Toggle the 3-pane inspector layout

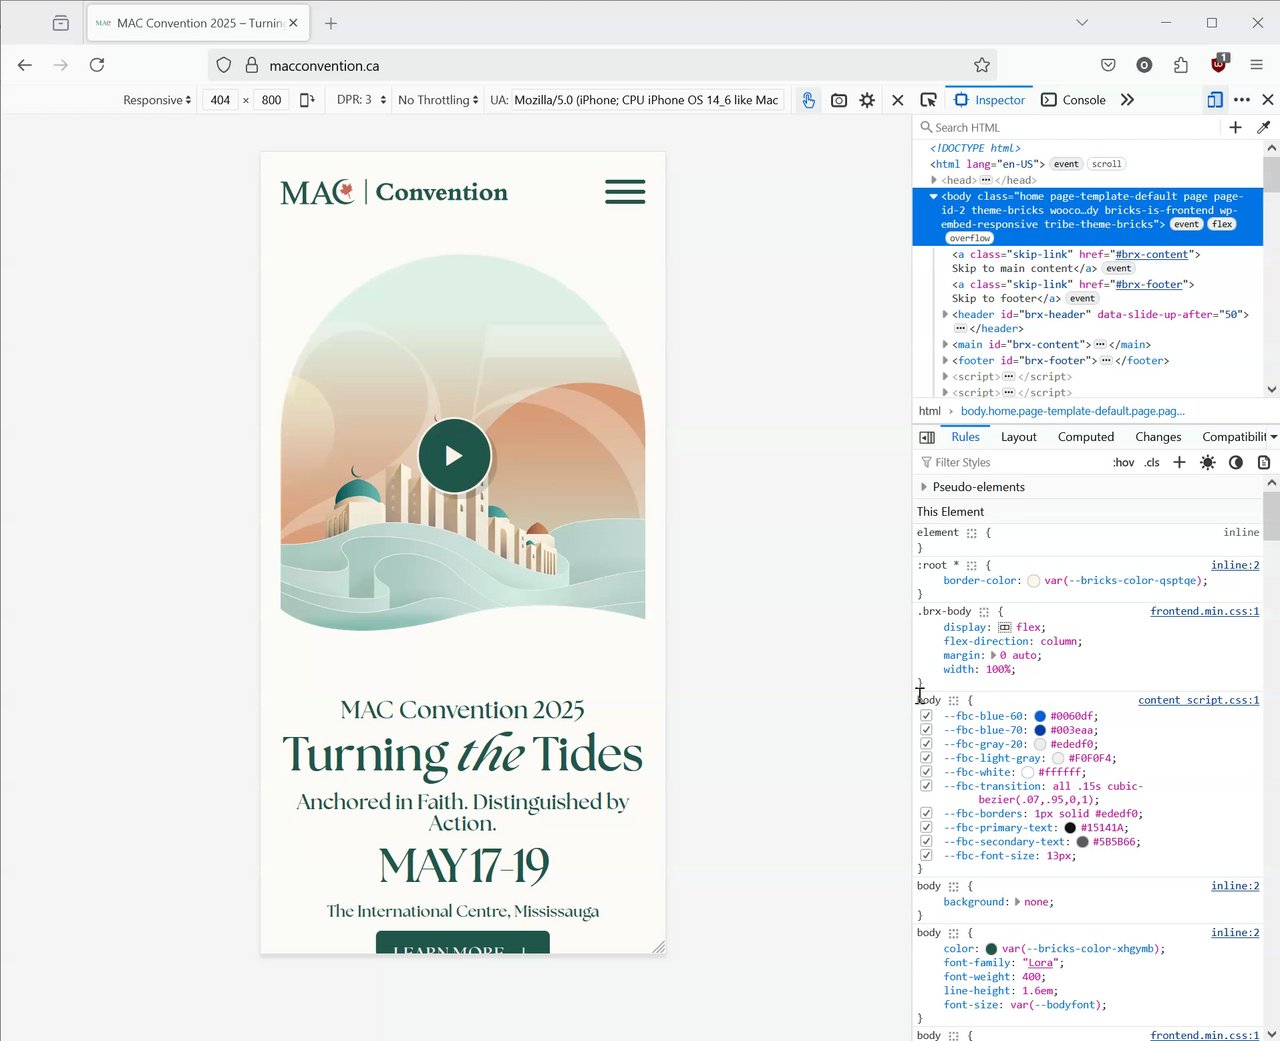[x=927, y=437]
